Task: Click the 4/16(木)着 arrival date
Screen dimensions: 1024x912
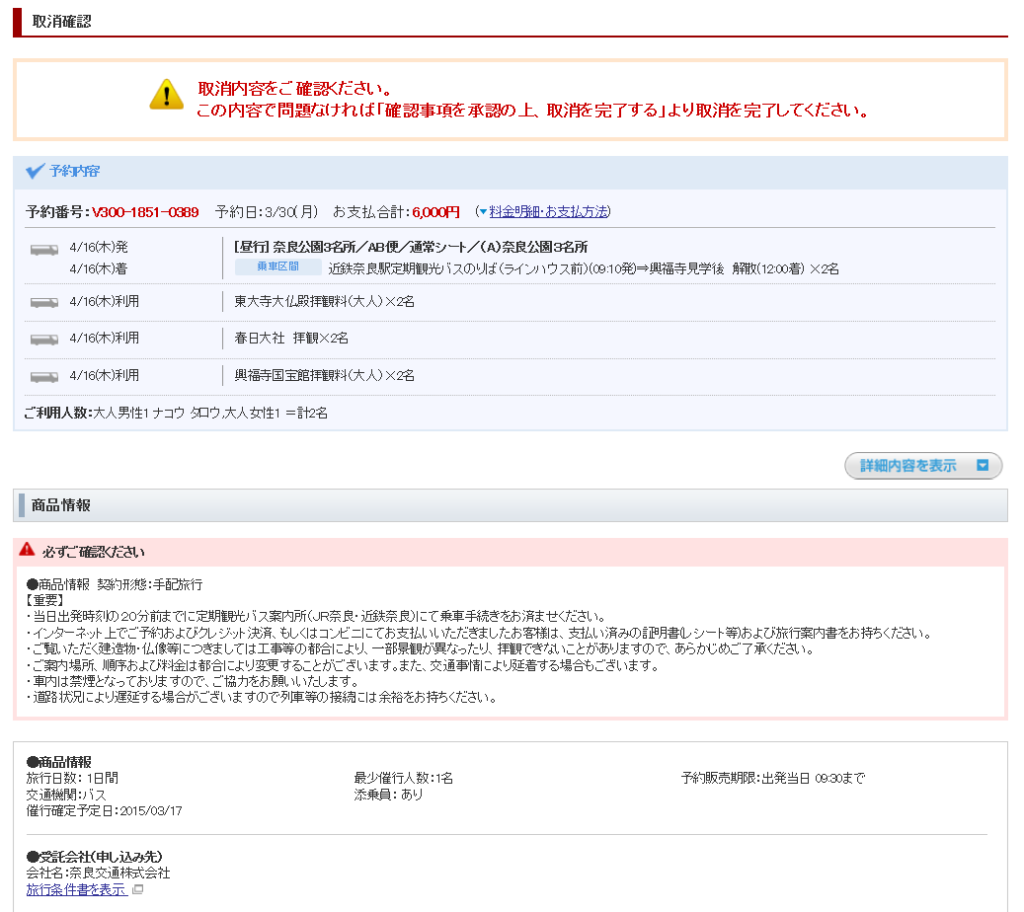Action: [99, 269]
